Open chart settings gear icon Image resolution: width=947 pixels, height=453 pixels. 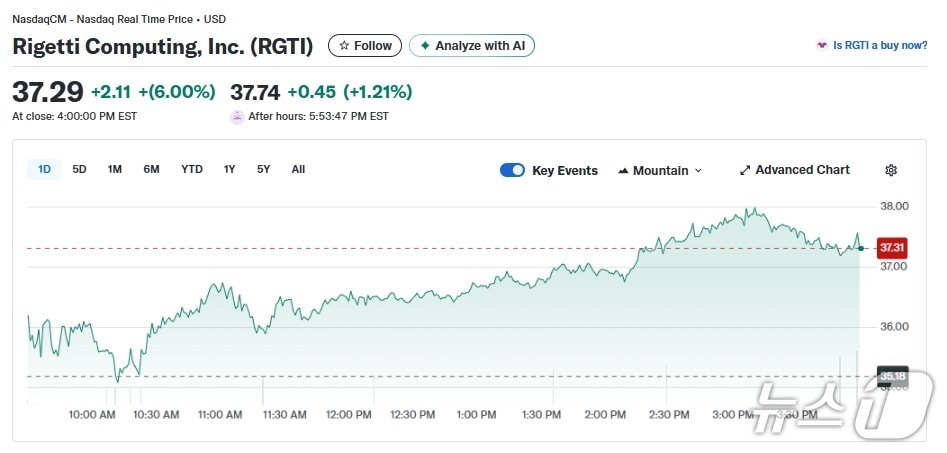pyautogui.click(x=891, y=170)
